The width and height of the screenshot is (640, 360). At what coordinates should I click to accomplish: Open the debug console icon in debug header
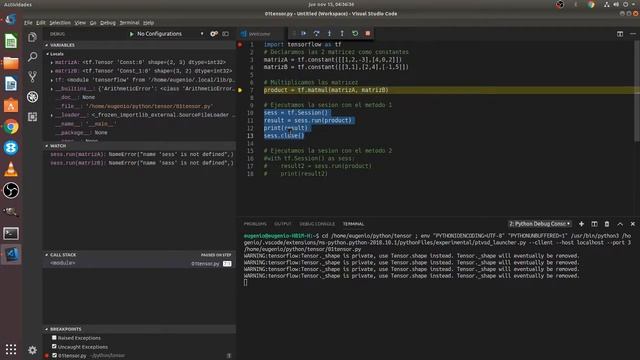226,34
